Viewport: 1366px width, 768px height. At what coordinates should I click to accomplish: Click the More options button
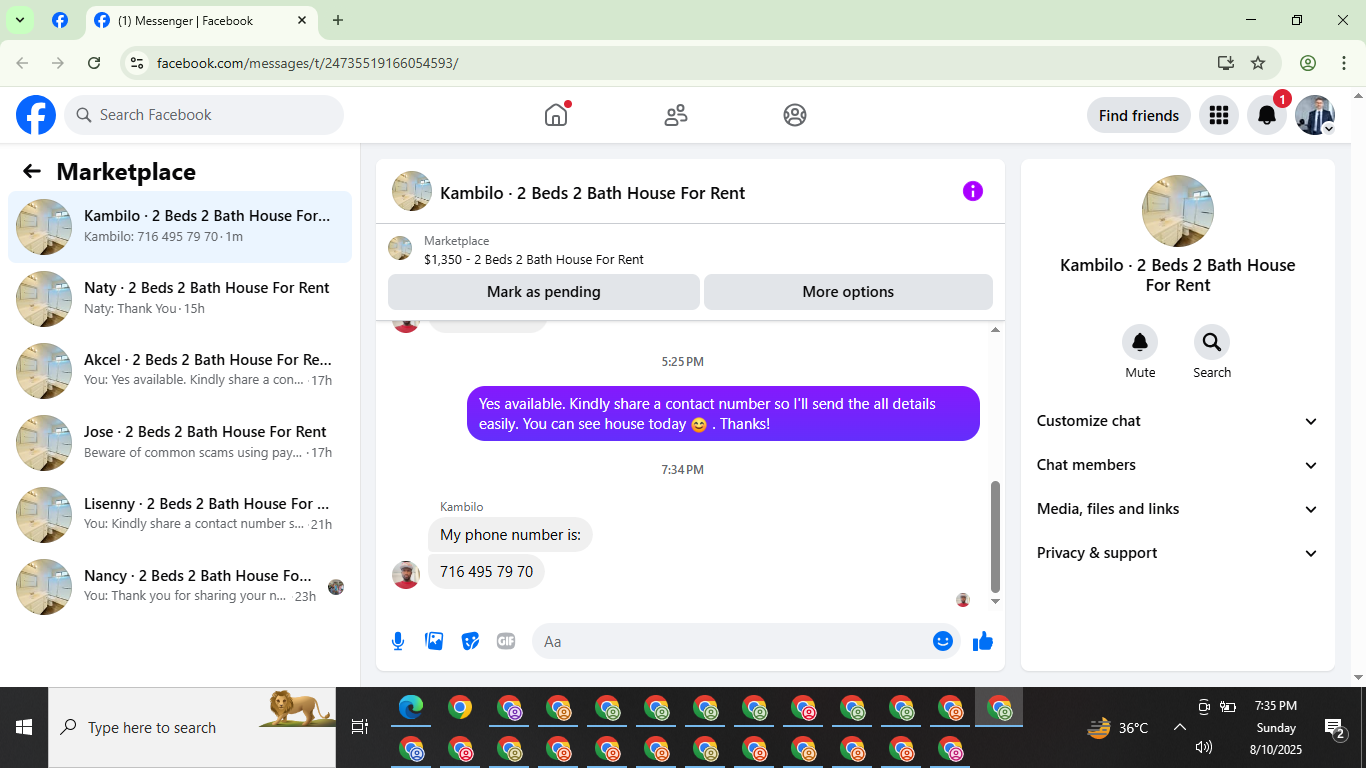[848, 292]
